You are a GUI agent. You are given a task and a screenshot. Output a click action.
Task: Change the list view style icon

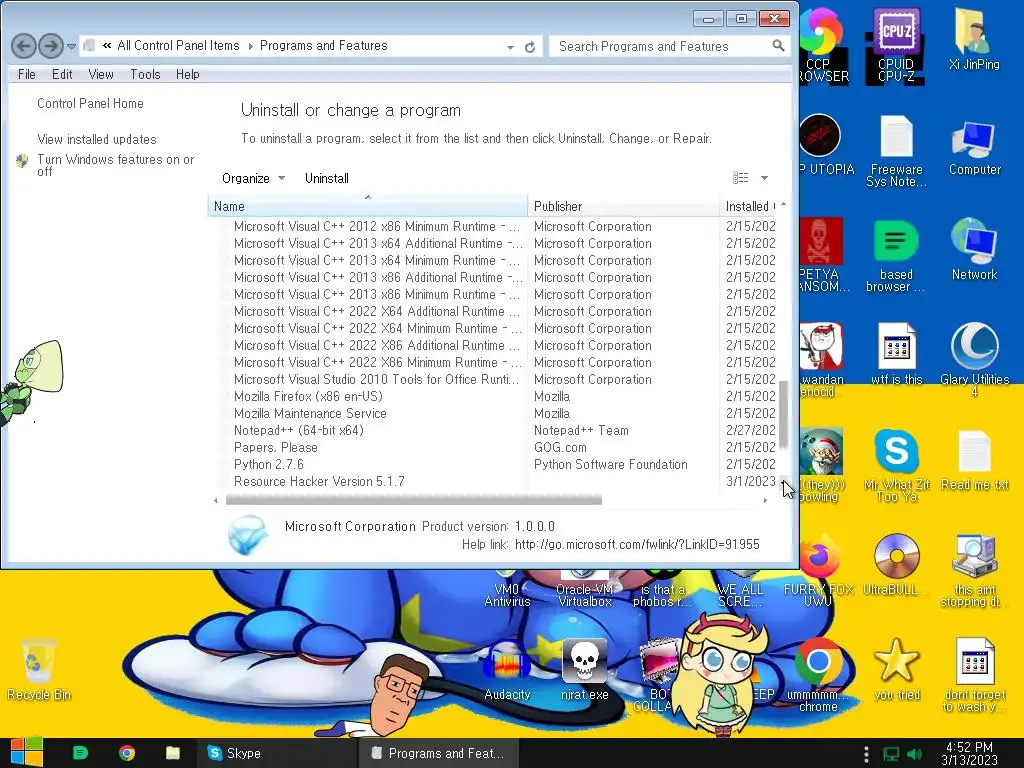(741, 178)
